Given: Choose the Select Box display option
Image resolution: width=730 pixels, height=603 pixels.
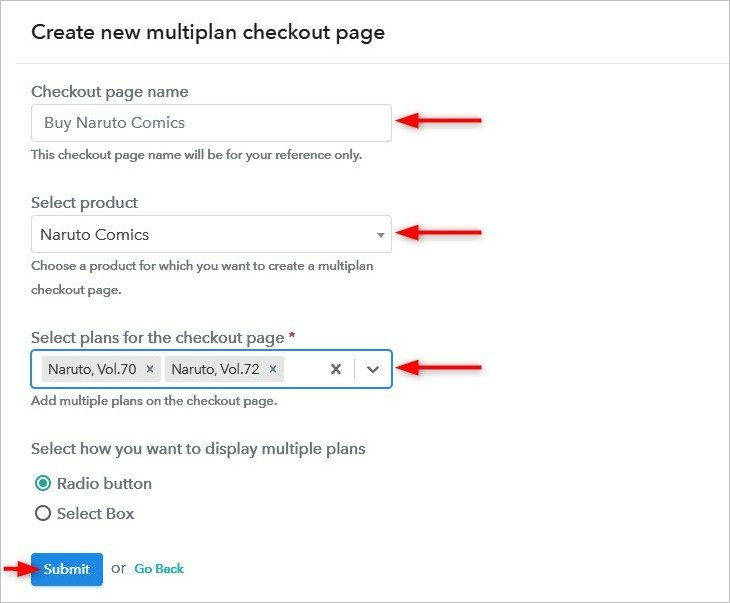Looking at the screenshot, I should coord(43,513).
